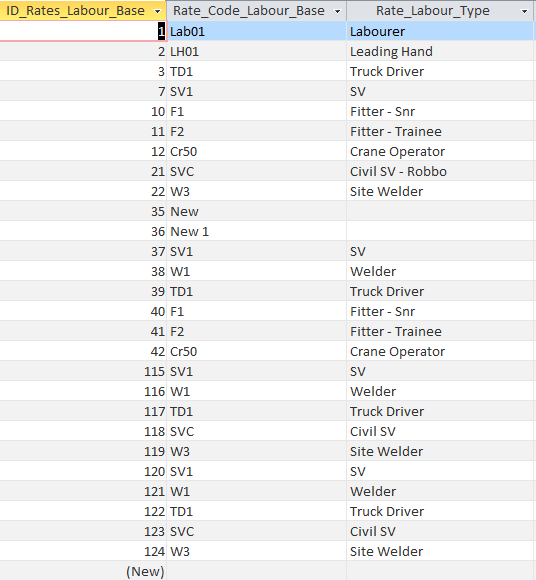
Task: Select the Rate_Labour_Type column header
Action: pyautogui.click(x=440, y=11)
